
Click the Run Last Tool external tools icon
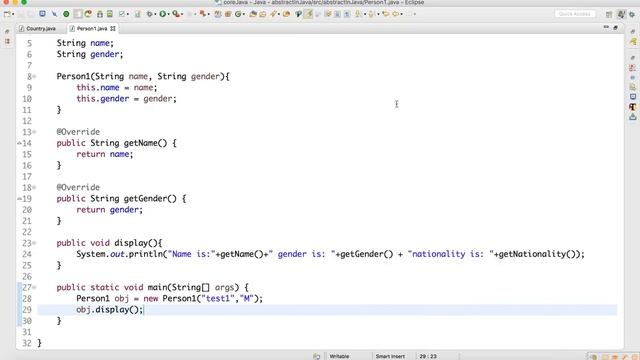point(176,14)
